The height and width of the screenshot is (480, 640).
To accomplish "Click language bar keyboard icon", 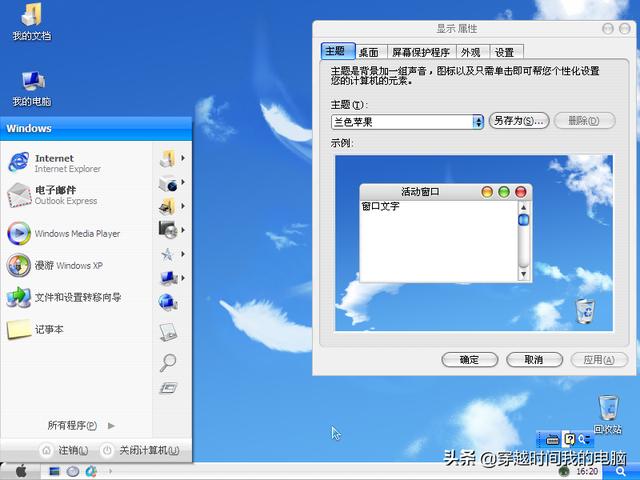I will (552, 440).
